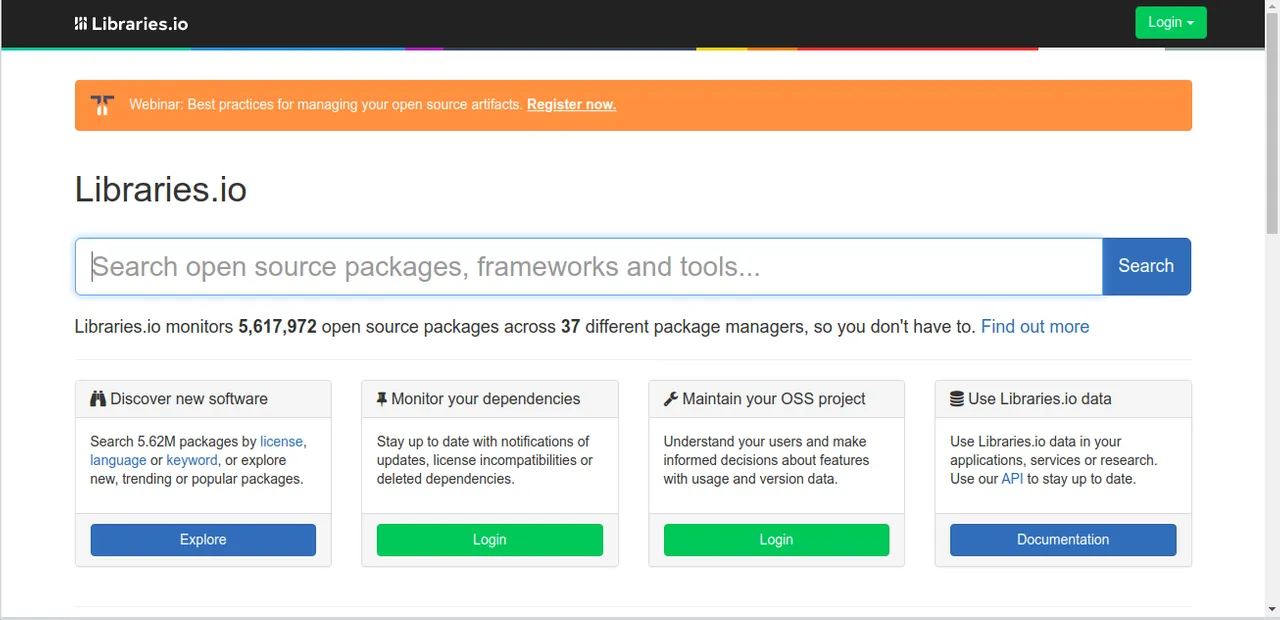Image resolution: width=1280 pixels, height=620 pixels.
Task: Click the database icon beside Use Libraries.io data
Action: [957, 399]
